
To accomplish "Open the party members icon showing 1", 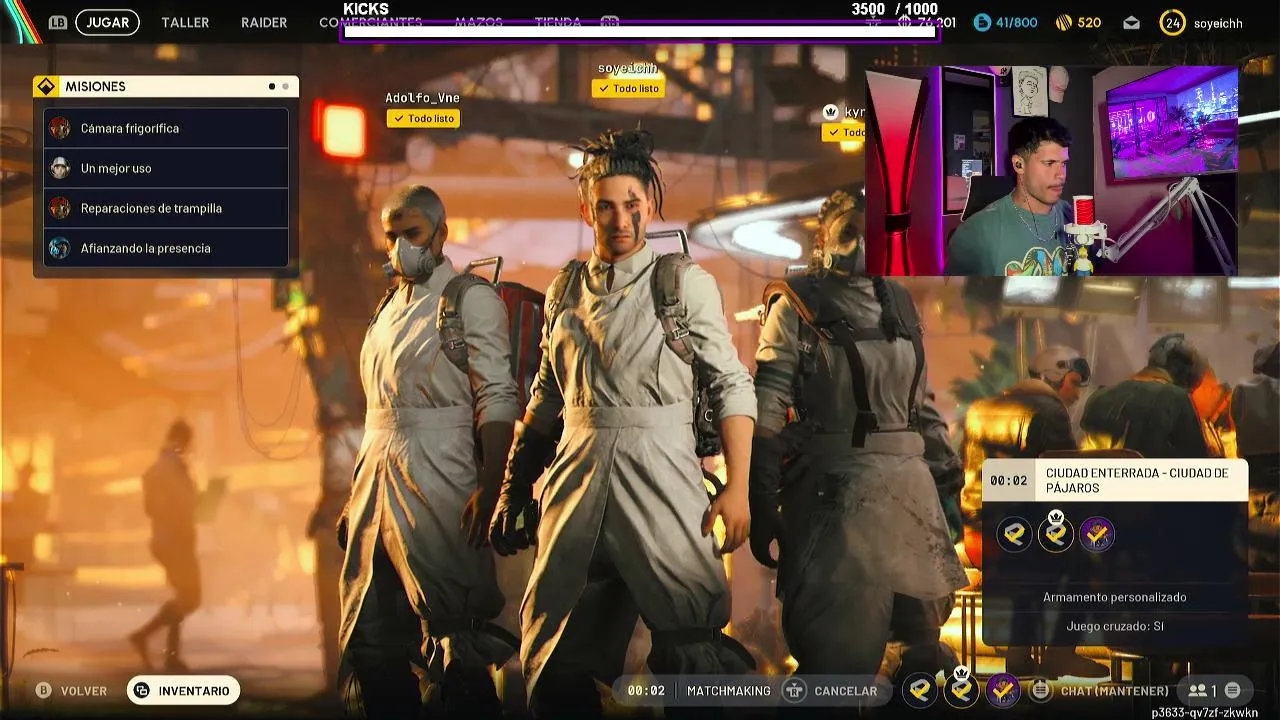I will point(1202,690).
